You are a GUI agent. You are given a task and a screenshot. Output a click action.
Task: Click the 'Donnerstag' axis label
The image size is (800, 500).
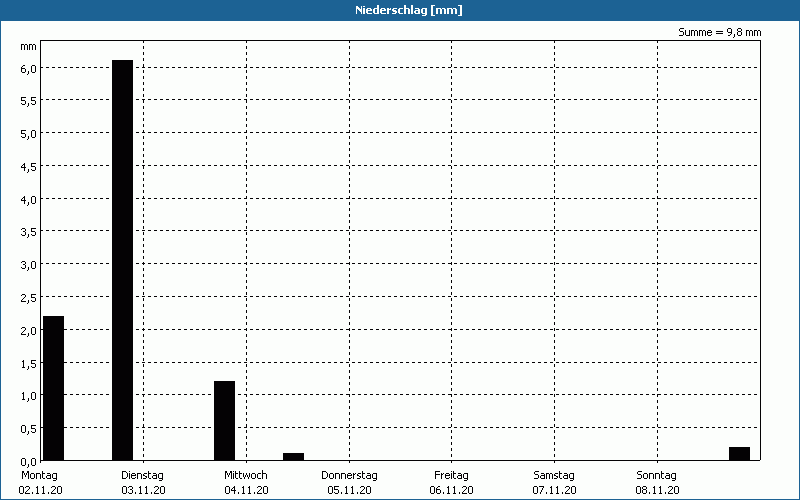point(349,475)
